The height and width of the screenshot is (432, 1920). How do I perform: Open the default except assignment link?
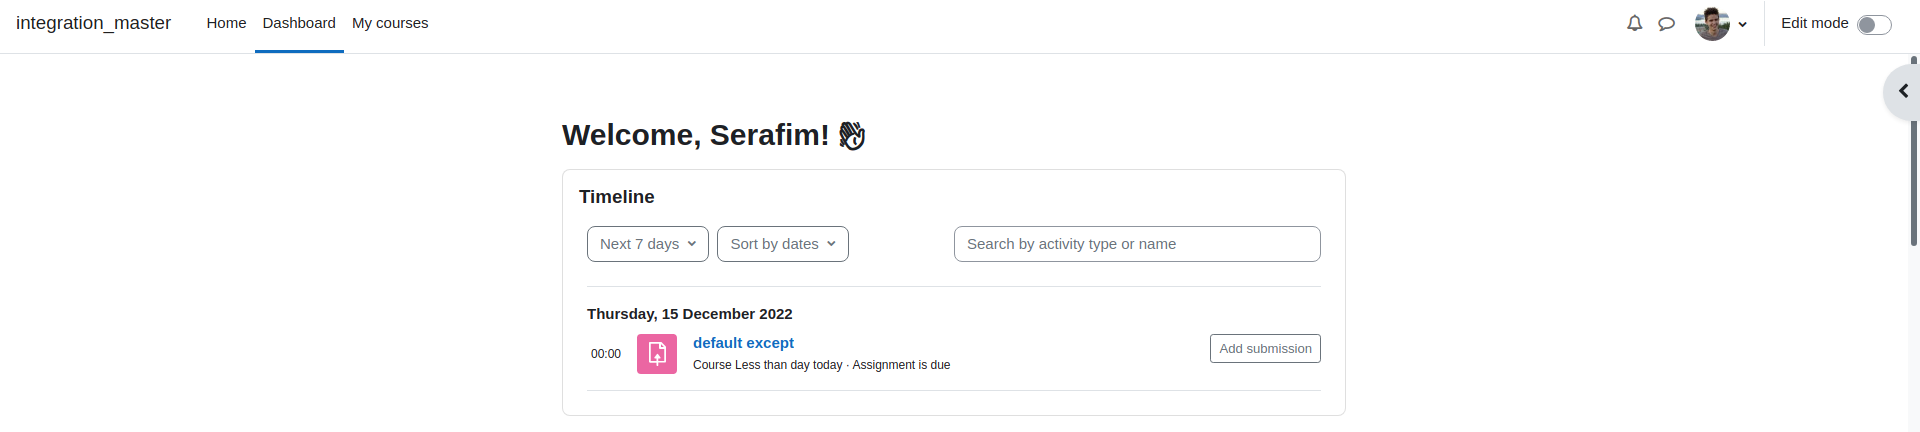click(x=743, y=343)
